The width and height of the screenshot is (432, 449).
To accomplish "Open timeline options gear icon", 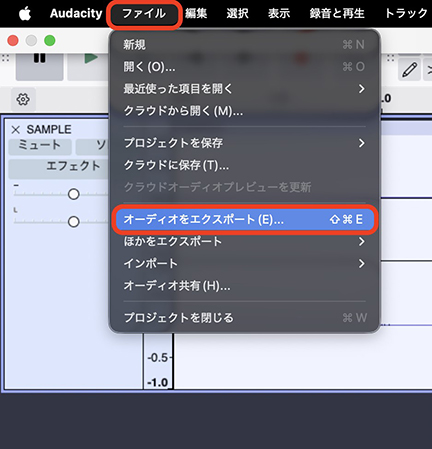I will tap(23, 99).
